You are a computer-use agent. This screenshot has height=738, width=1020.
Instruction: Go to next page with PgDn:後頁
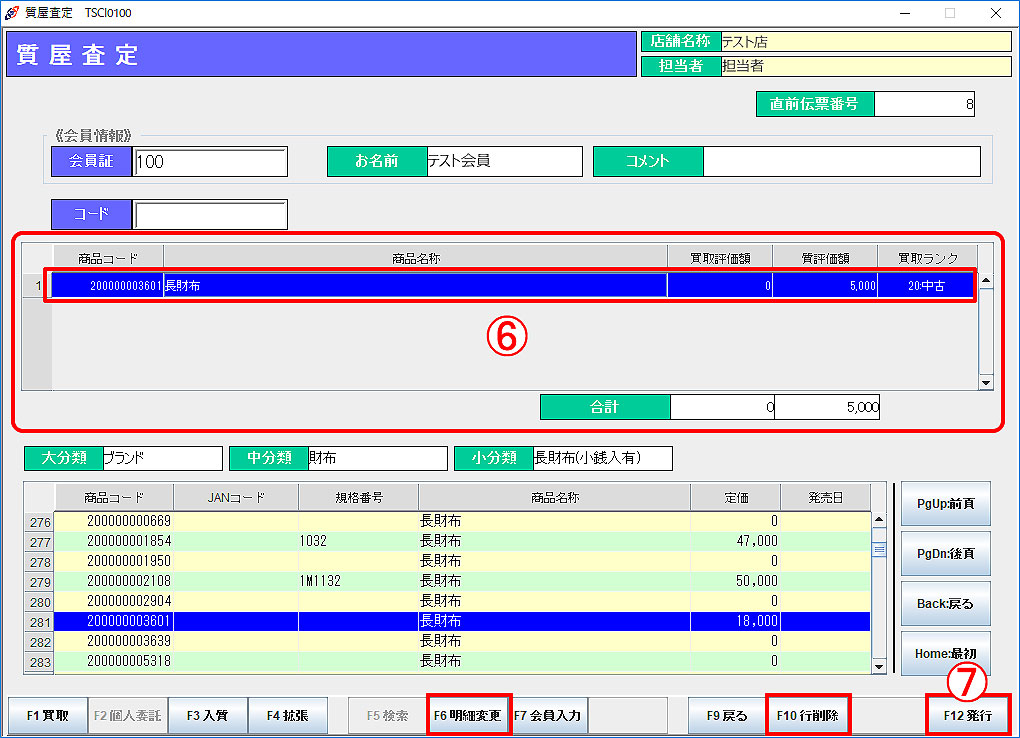(x=945, y=554)
